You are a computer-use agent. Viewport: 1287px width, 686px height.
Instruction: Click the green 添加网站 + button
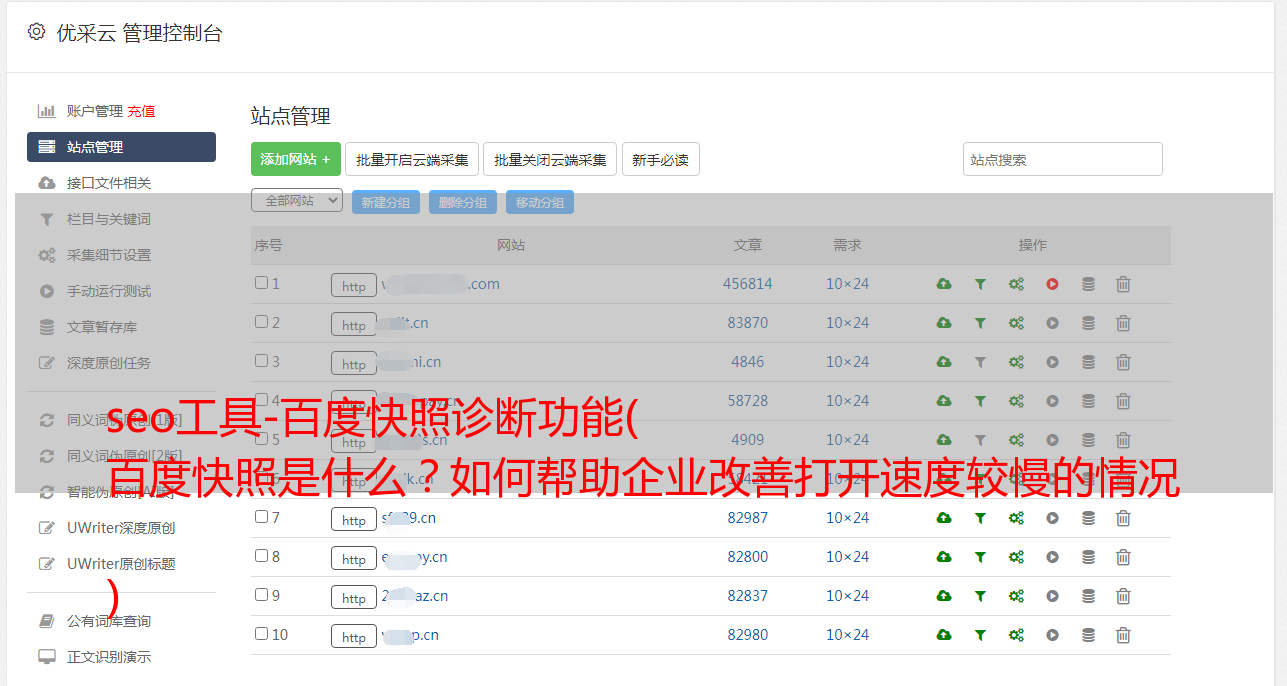pyautogui.click(x=296, y=159)
